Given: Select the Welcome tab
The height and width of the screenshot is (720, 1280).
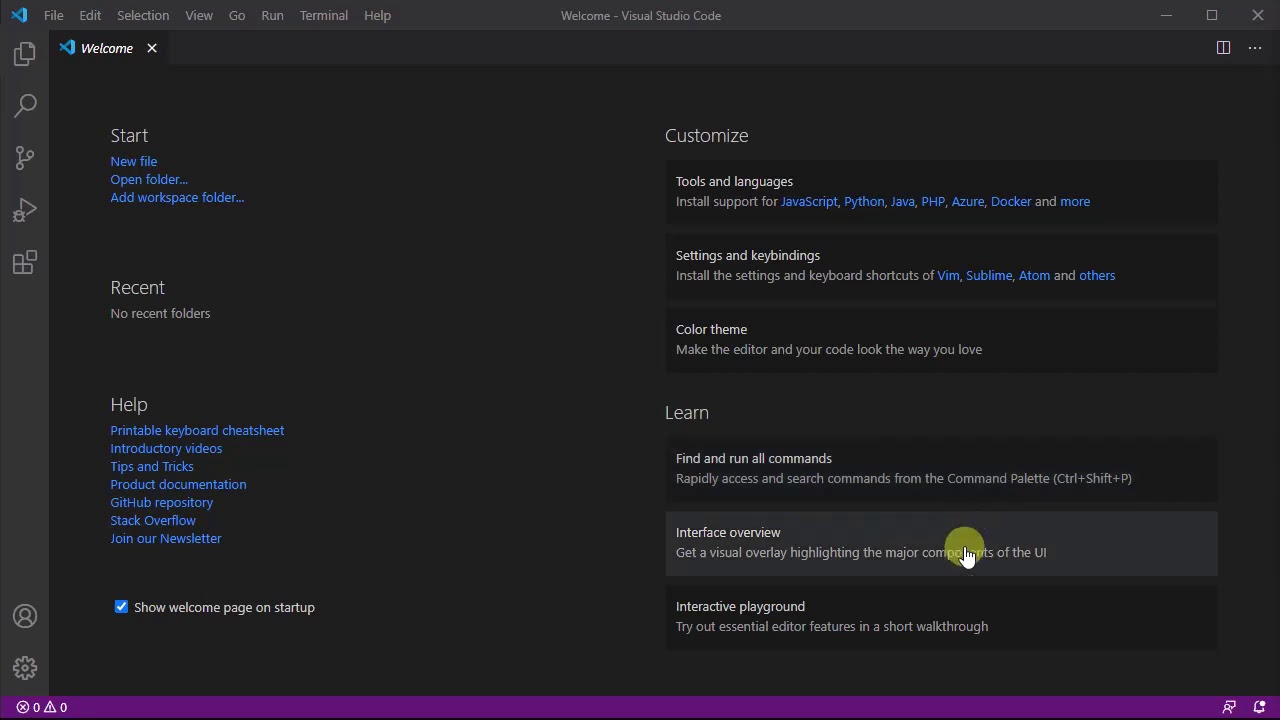Looking at the screenshot, I should point(107,48).
